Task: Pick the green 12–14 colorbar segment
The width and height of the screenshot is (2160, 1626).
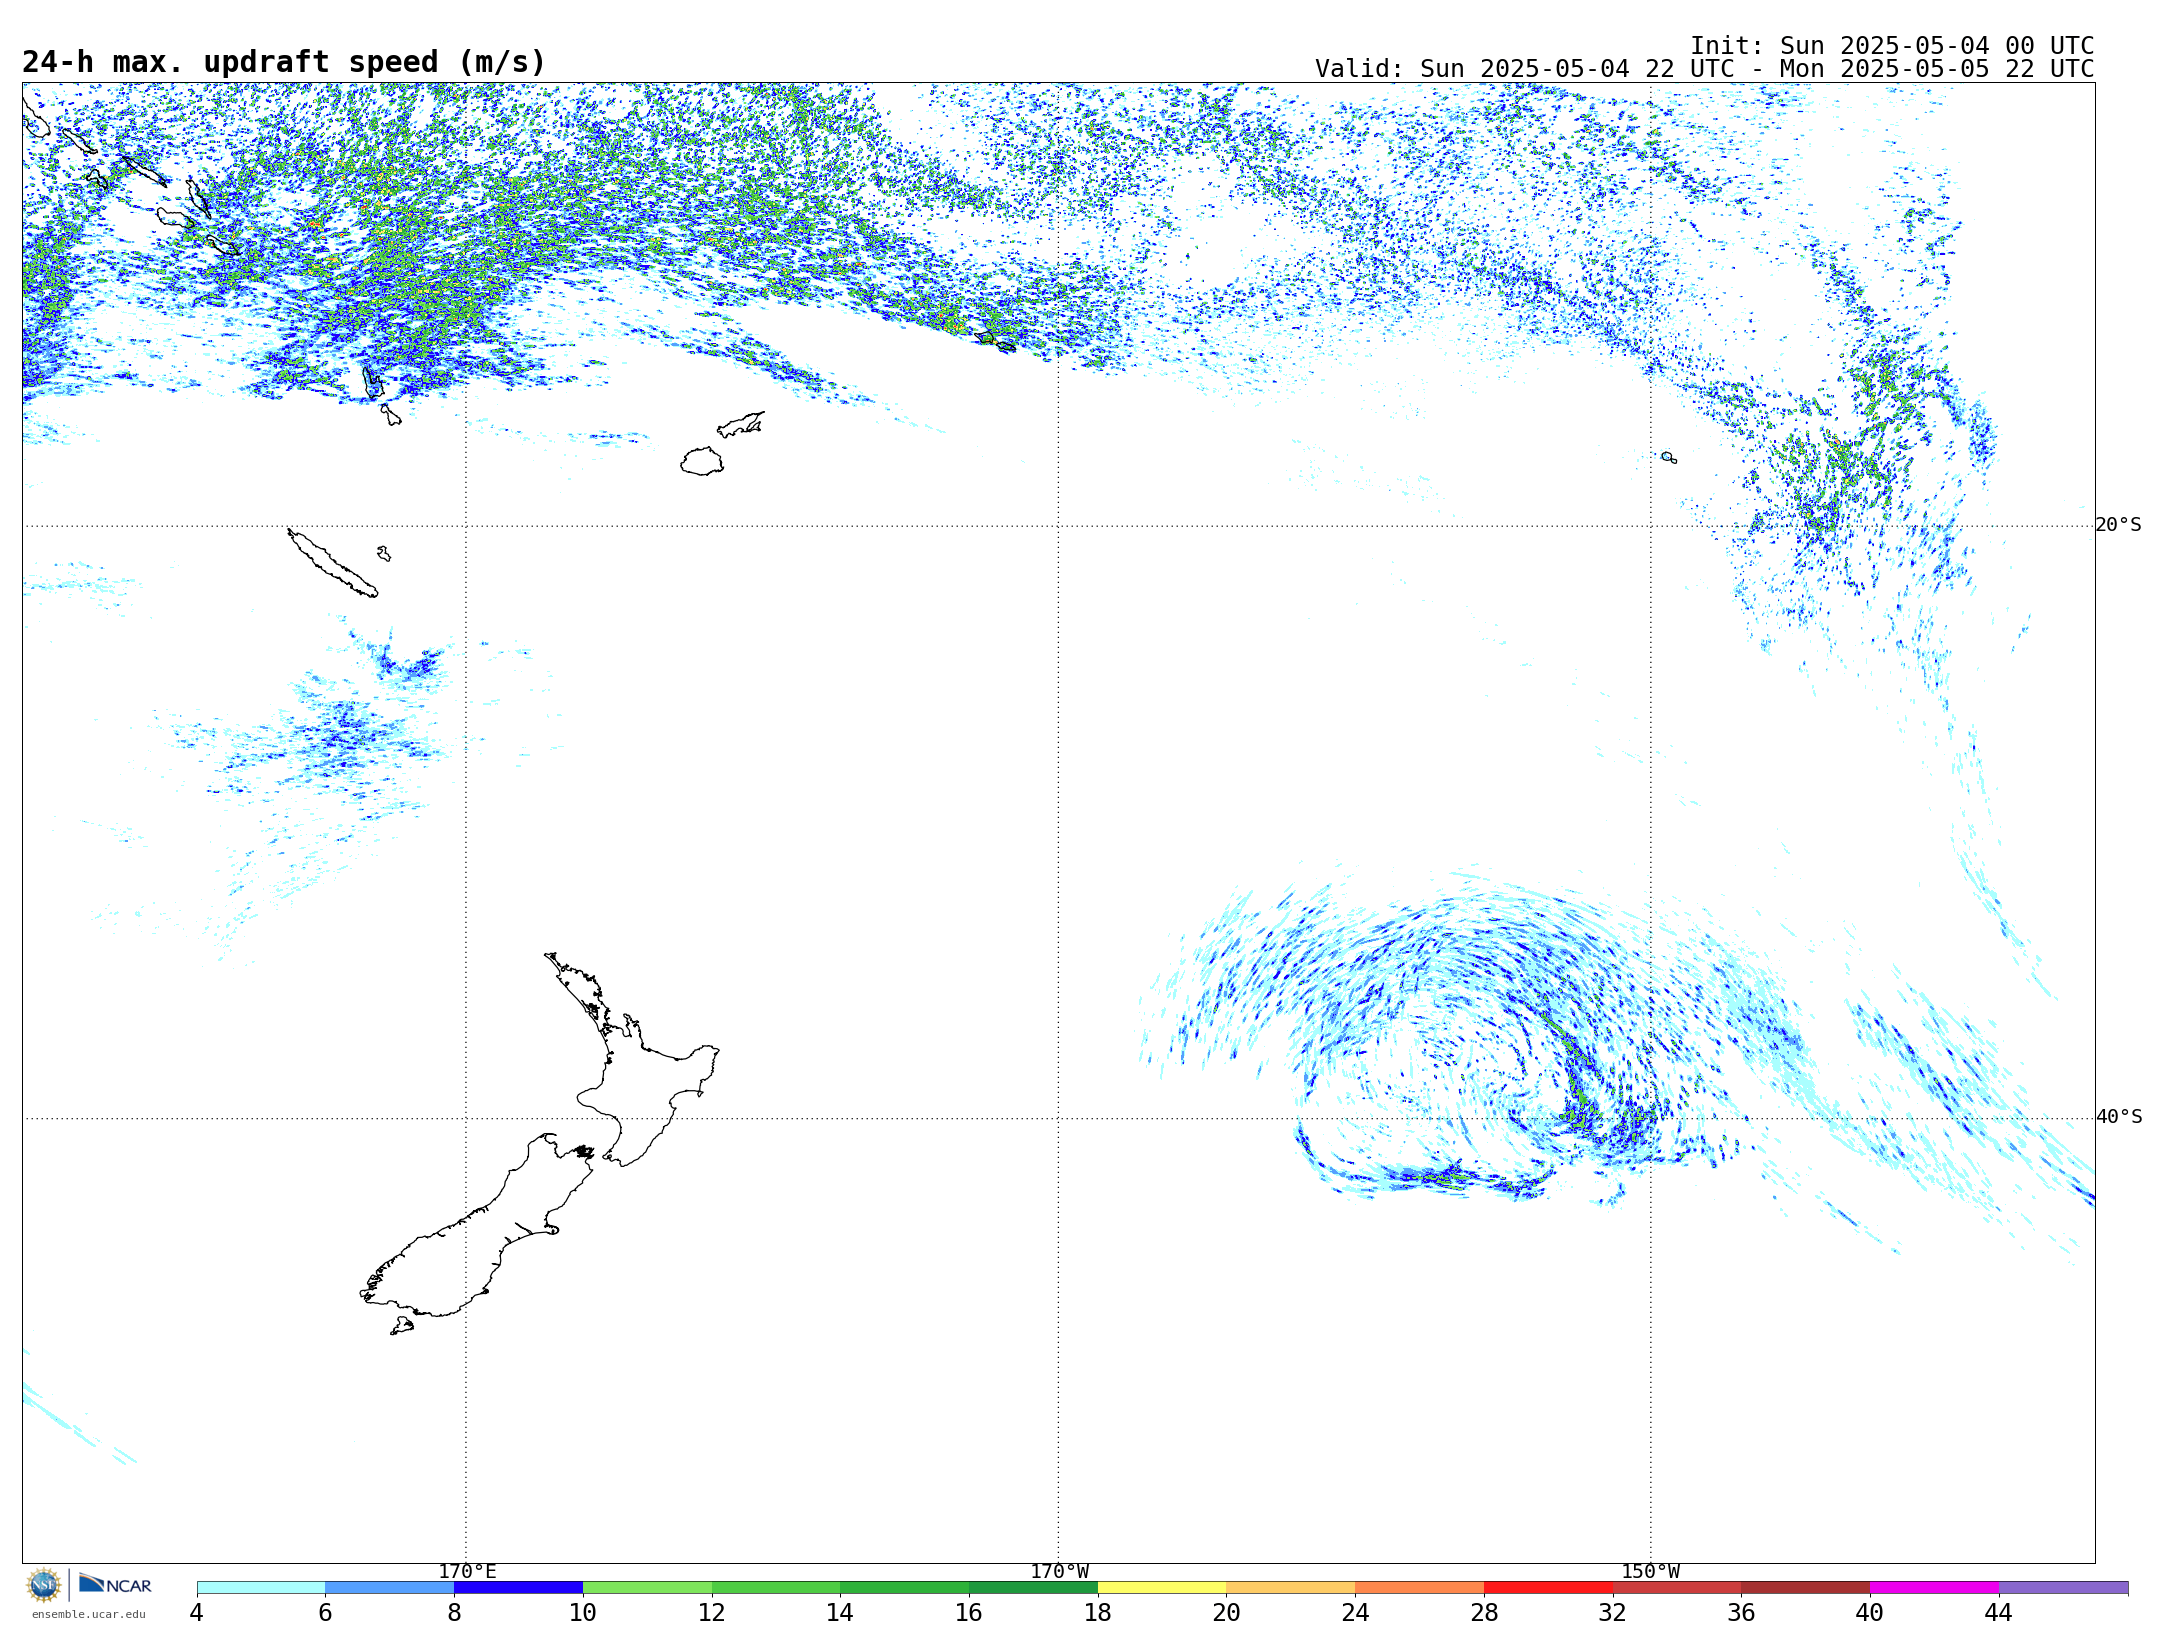Action: click(x=776, y=1587)
